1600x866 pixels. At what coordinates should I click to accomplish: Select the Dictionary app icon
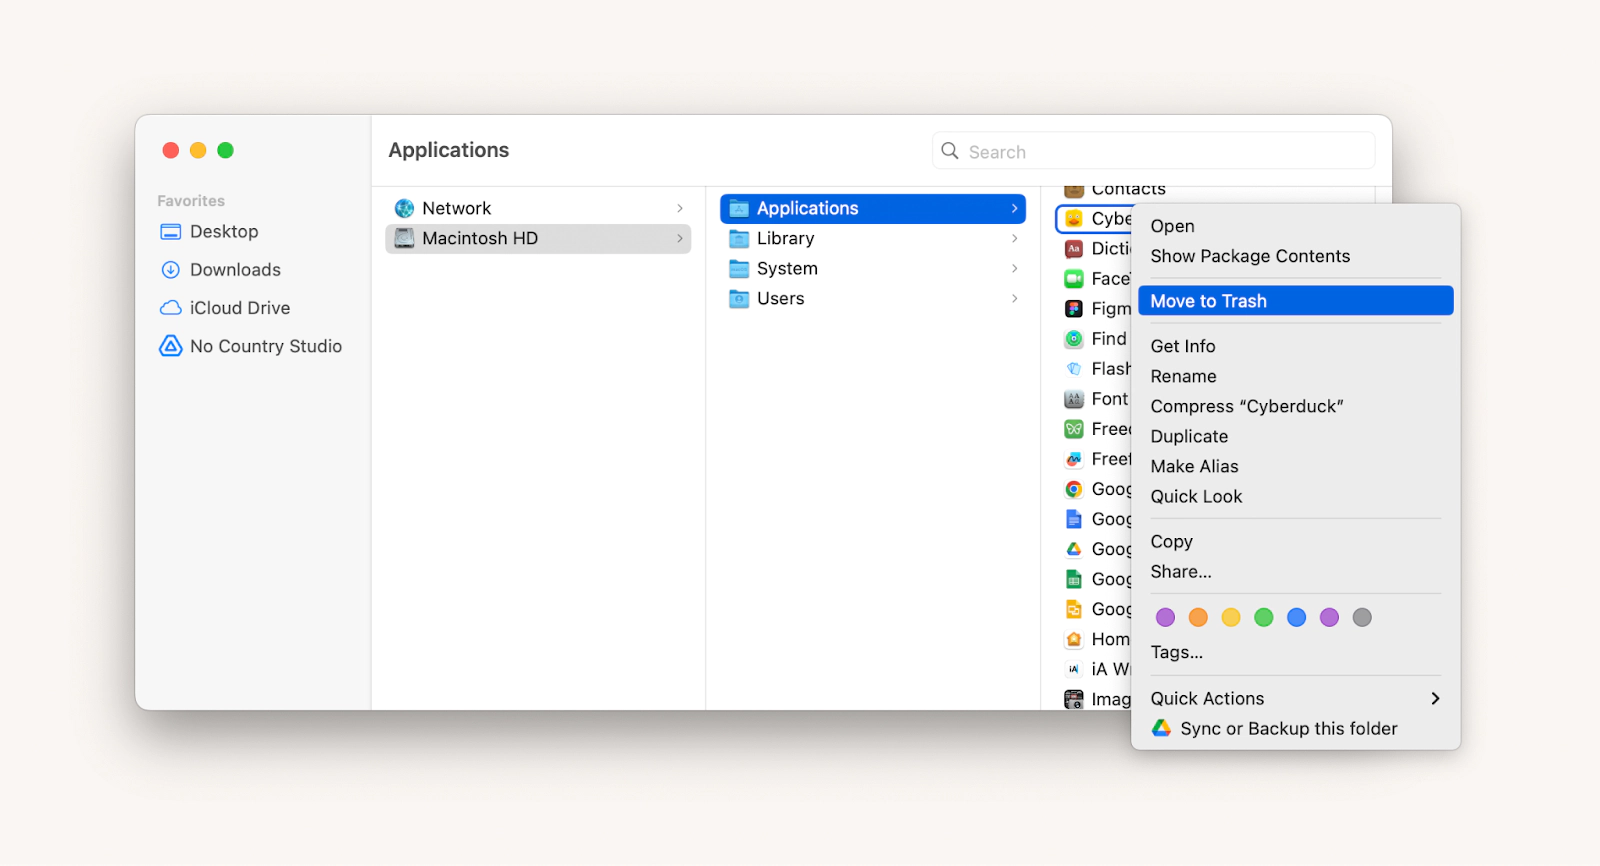1073,249
